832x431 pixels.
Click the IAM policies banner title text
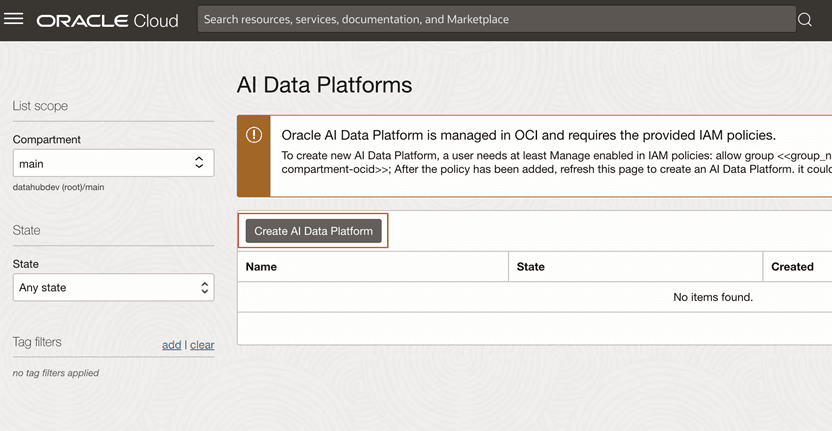tap(528, 135)
